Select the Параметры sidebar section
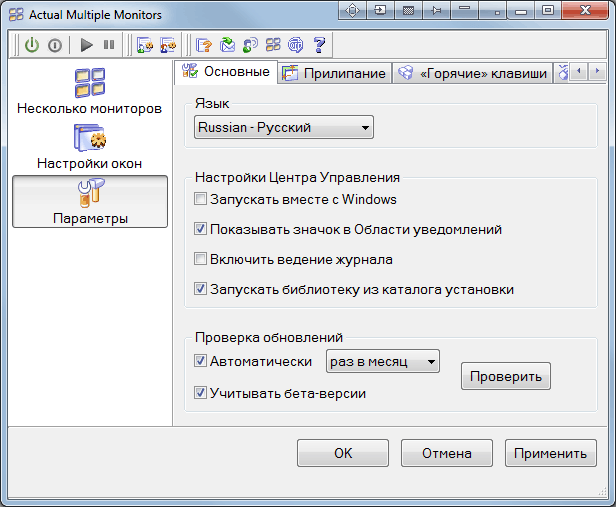The height and width of the screenshot is (507, 616). tap(90, 201)
